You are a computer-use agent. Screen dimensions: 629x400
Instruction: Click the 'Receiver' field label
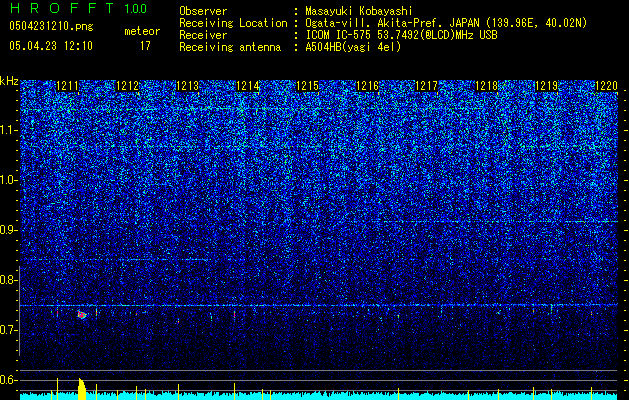click(x=203, y=35)
